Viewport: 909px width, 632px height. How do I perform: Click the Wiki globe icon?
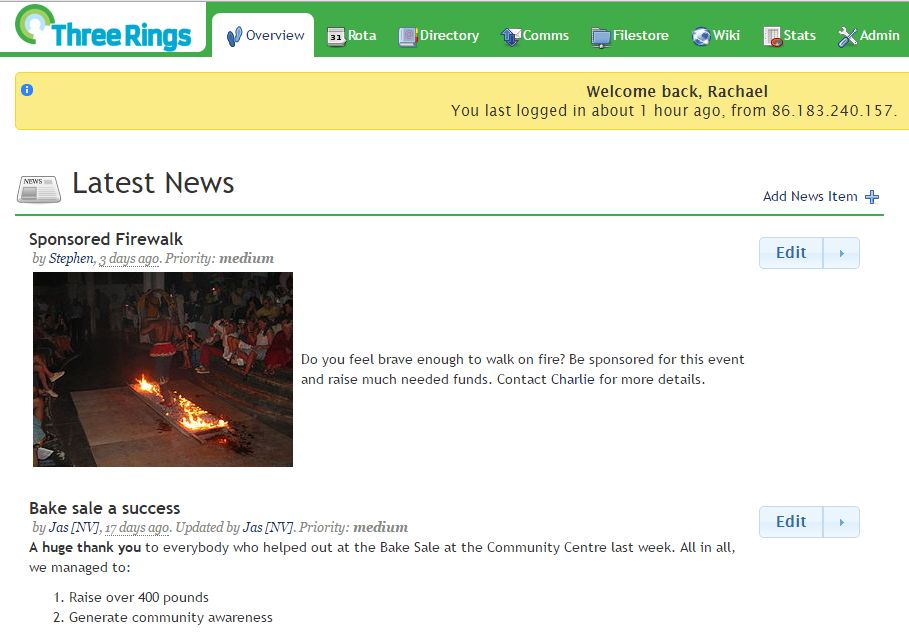(x=701, y=37)
